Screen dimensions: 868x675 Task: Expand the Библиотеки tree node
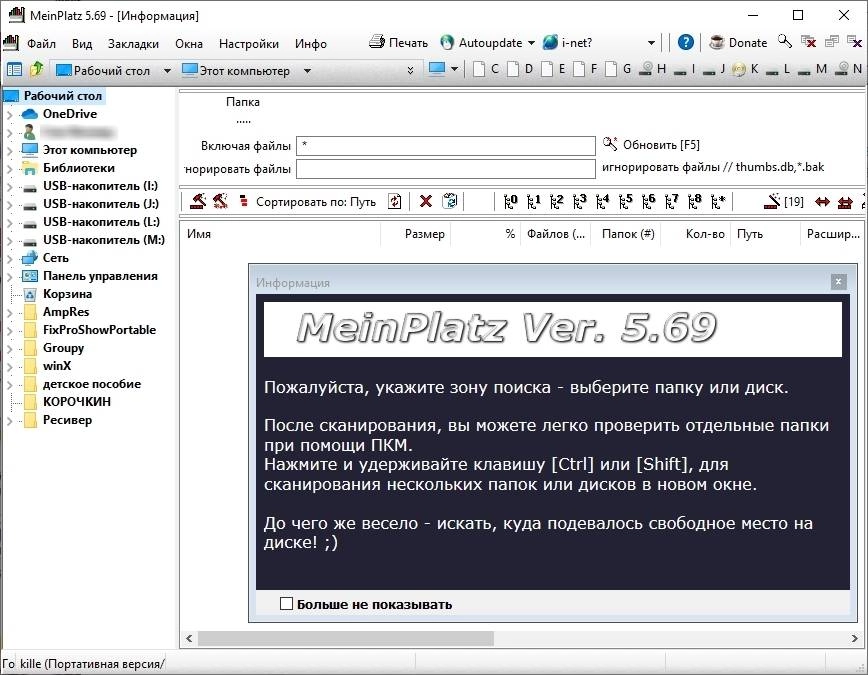9,168
